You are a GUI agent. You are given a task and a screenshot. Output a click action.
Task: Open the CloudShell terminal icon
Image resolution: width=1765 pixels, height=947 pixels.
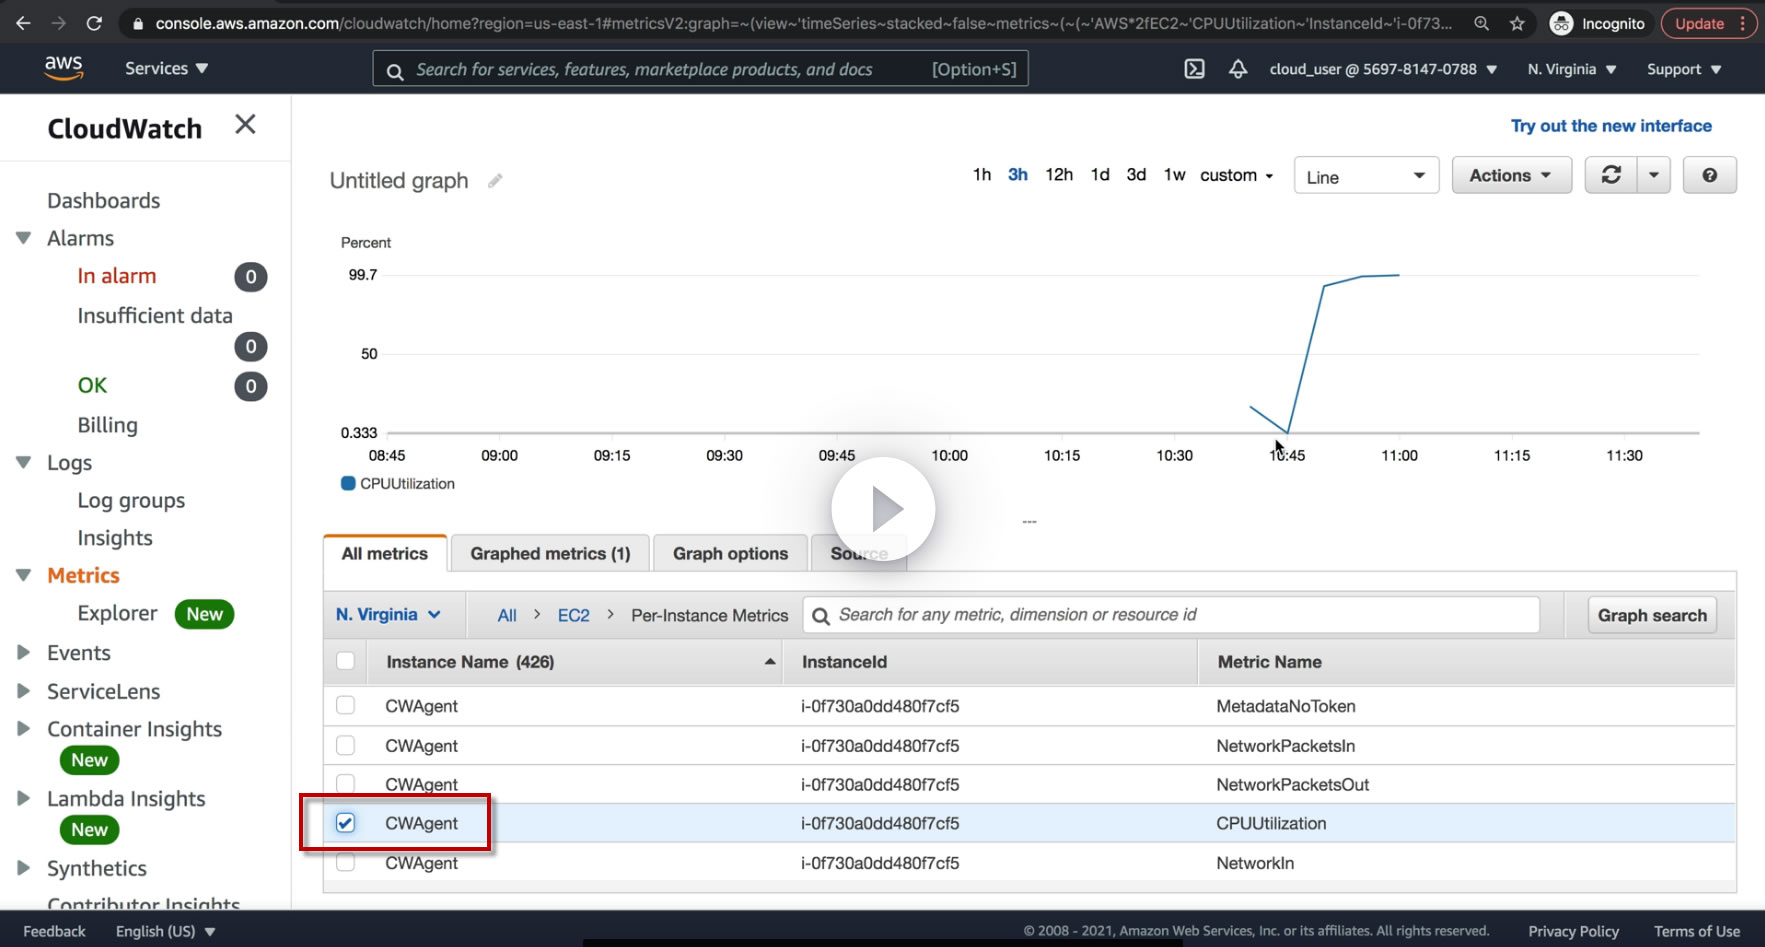(1194, 69)
